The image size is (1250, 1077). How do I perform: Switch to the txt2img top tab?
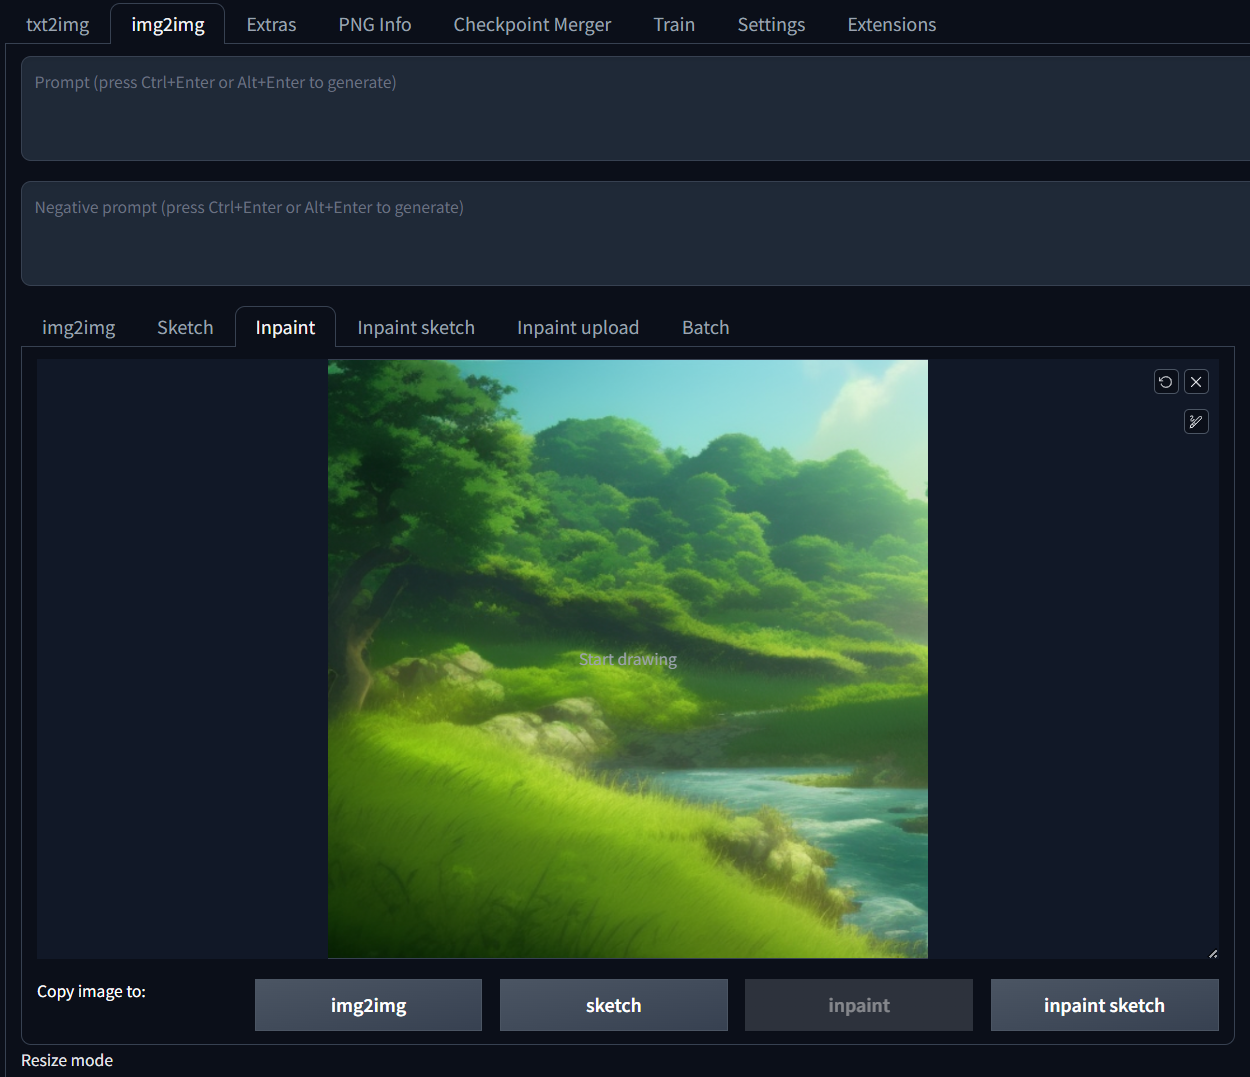click(58, 25)
